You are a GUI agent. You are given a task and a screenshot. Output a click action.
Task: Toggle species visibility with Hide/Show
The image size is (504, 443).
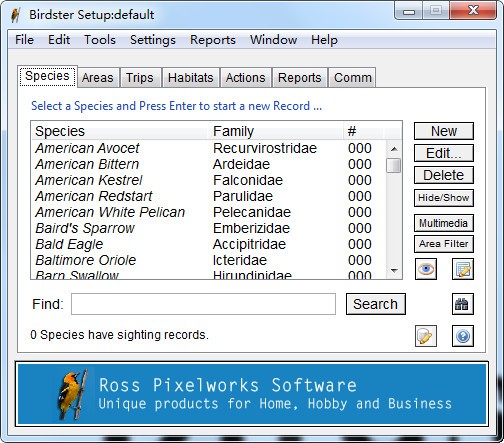coord(444,198)
